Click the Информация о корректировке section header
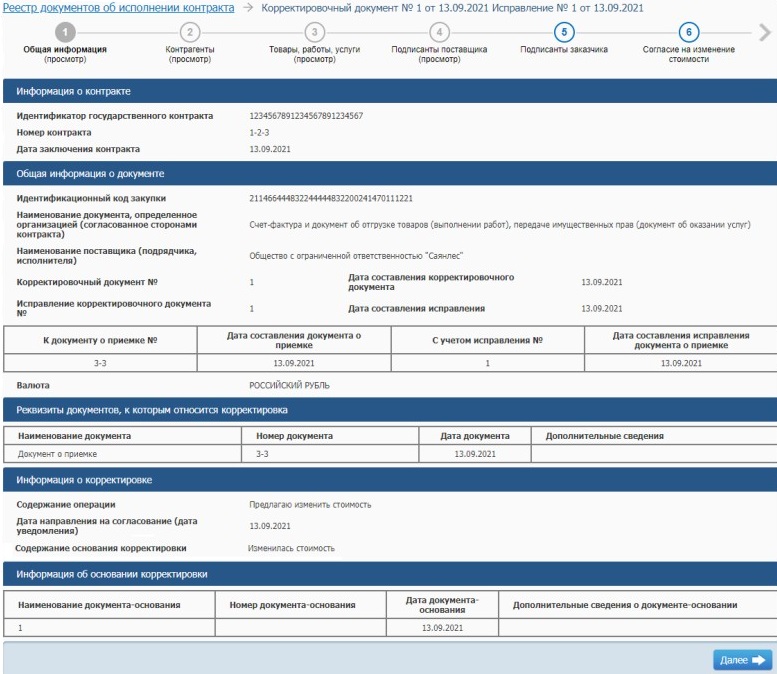 (x=389, y=480)
